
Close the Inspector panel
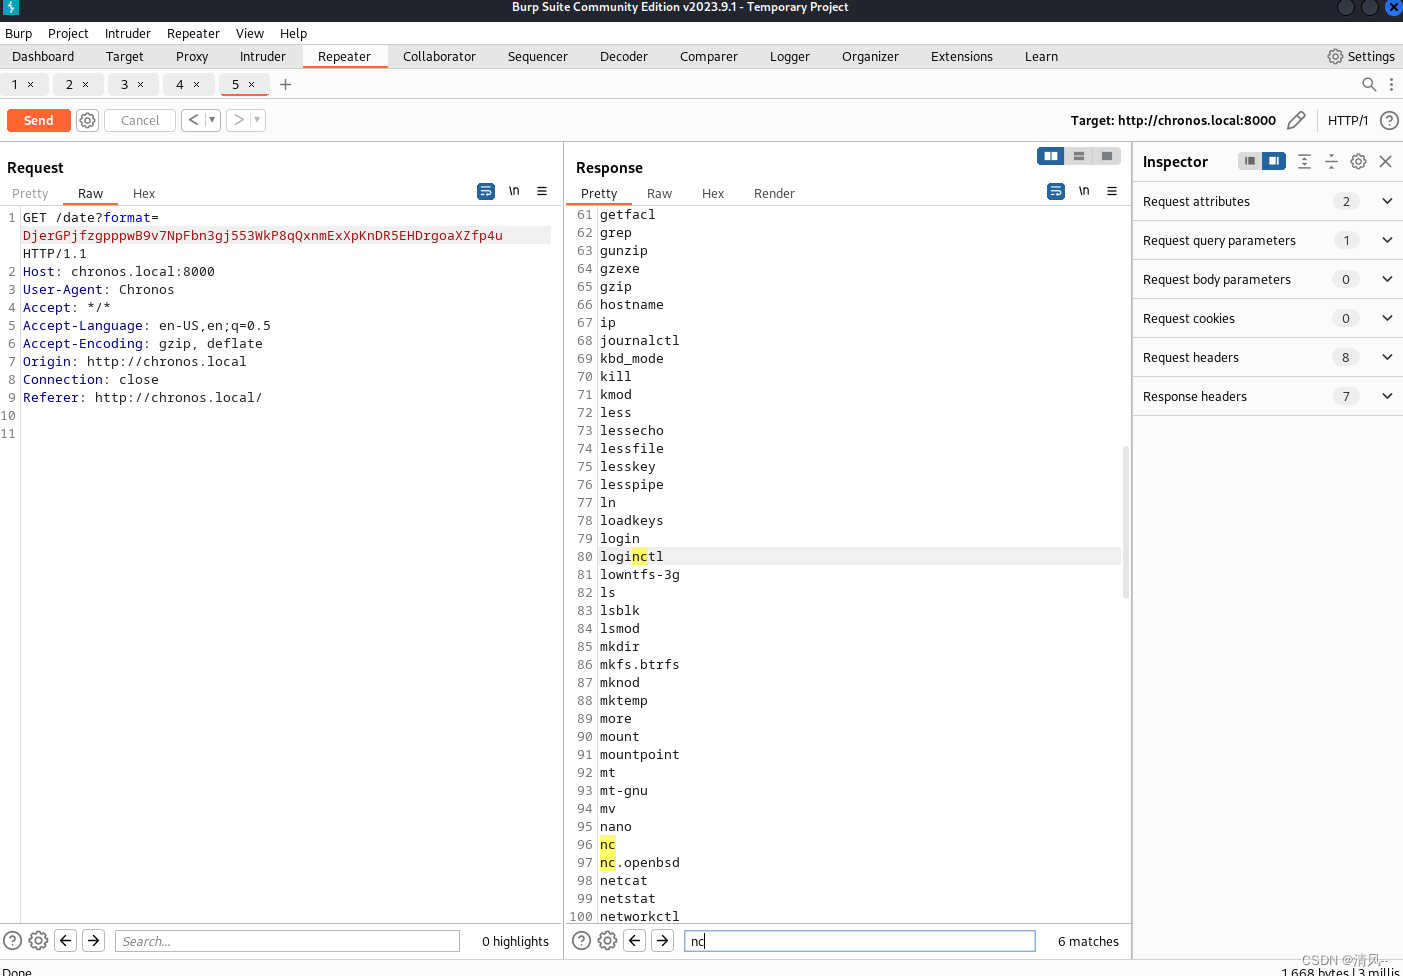point(1385,161)
